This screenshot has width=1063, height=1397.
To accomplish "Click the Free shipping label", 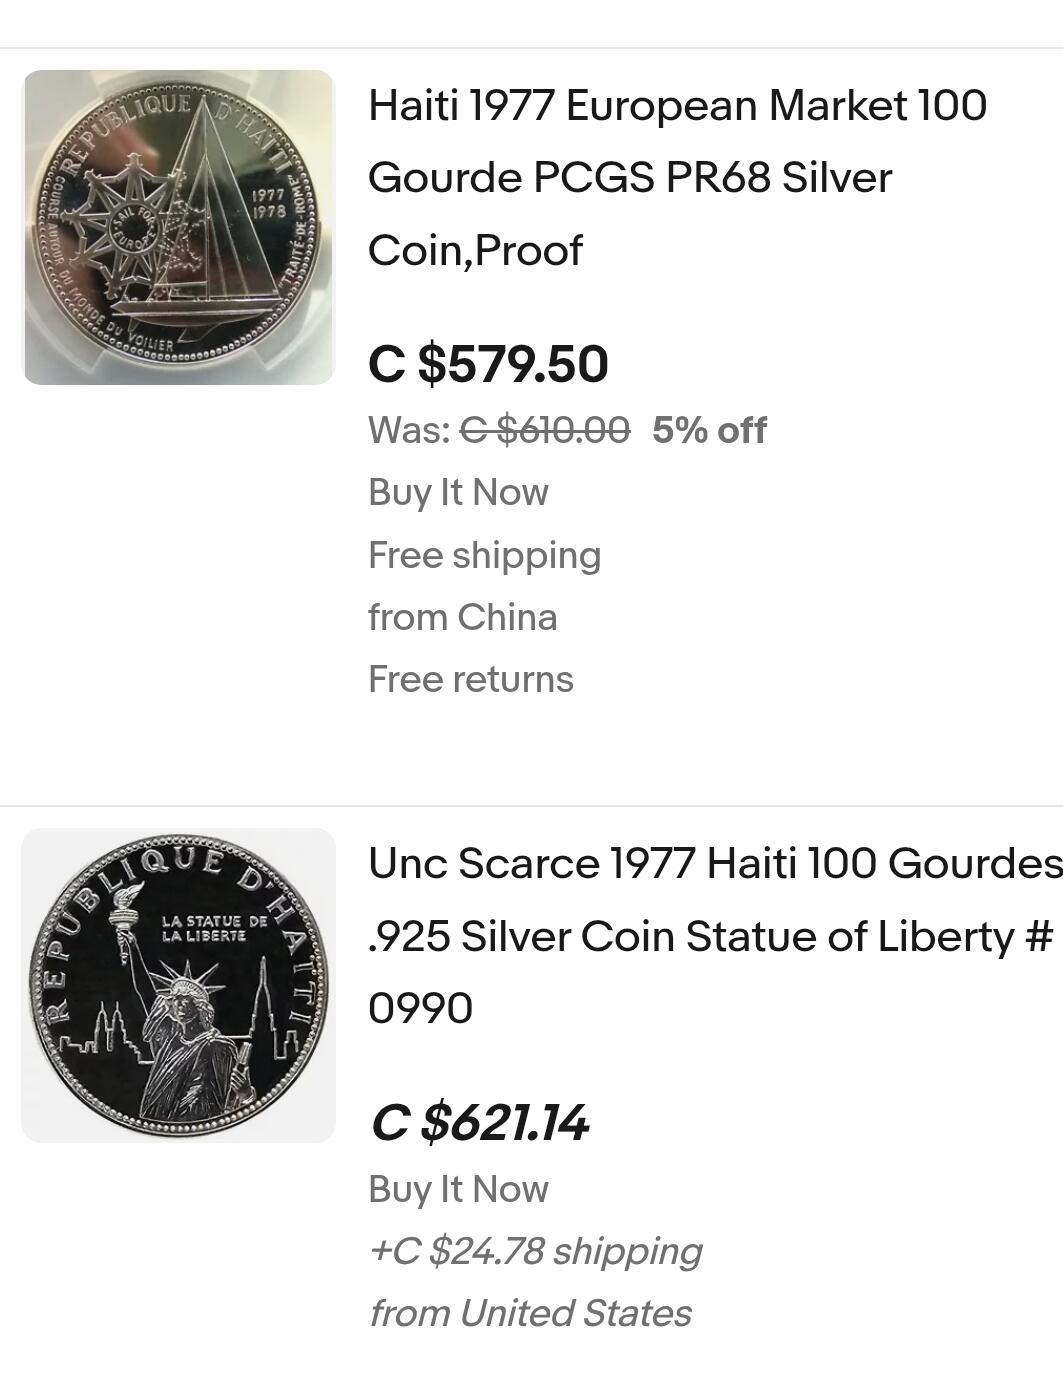I will pos(484,556).
